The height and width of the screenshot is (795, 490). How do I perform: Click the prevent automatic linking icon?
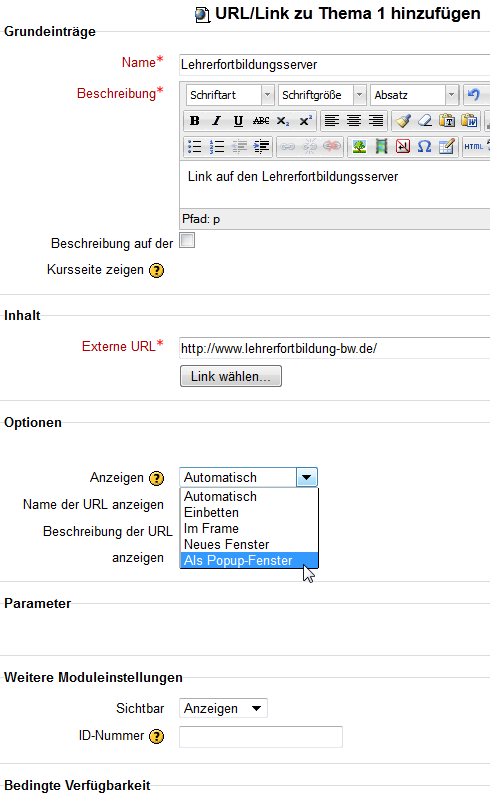332,147
